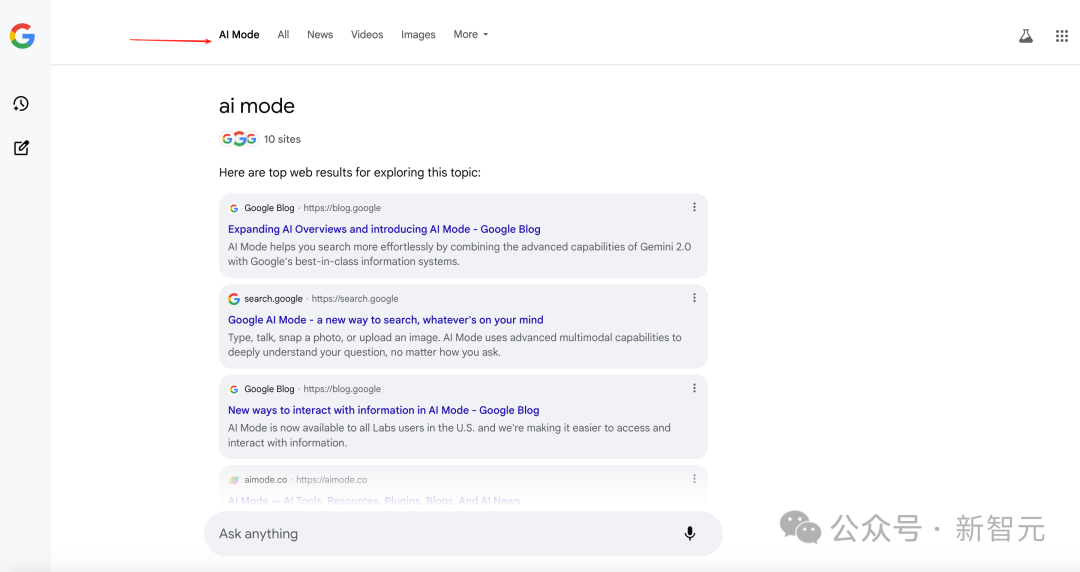Click the stacked site icons beside 10 sites
Image resolution: width=1080 pixels, height=572 pixels.
[239, 139]
